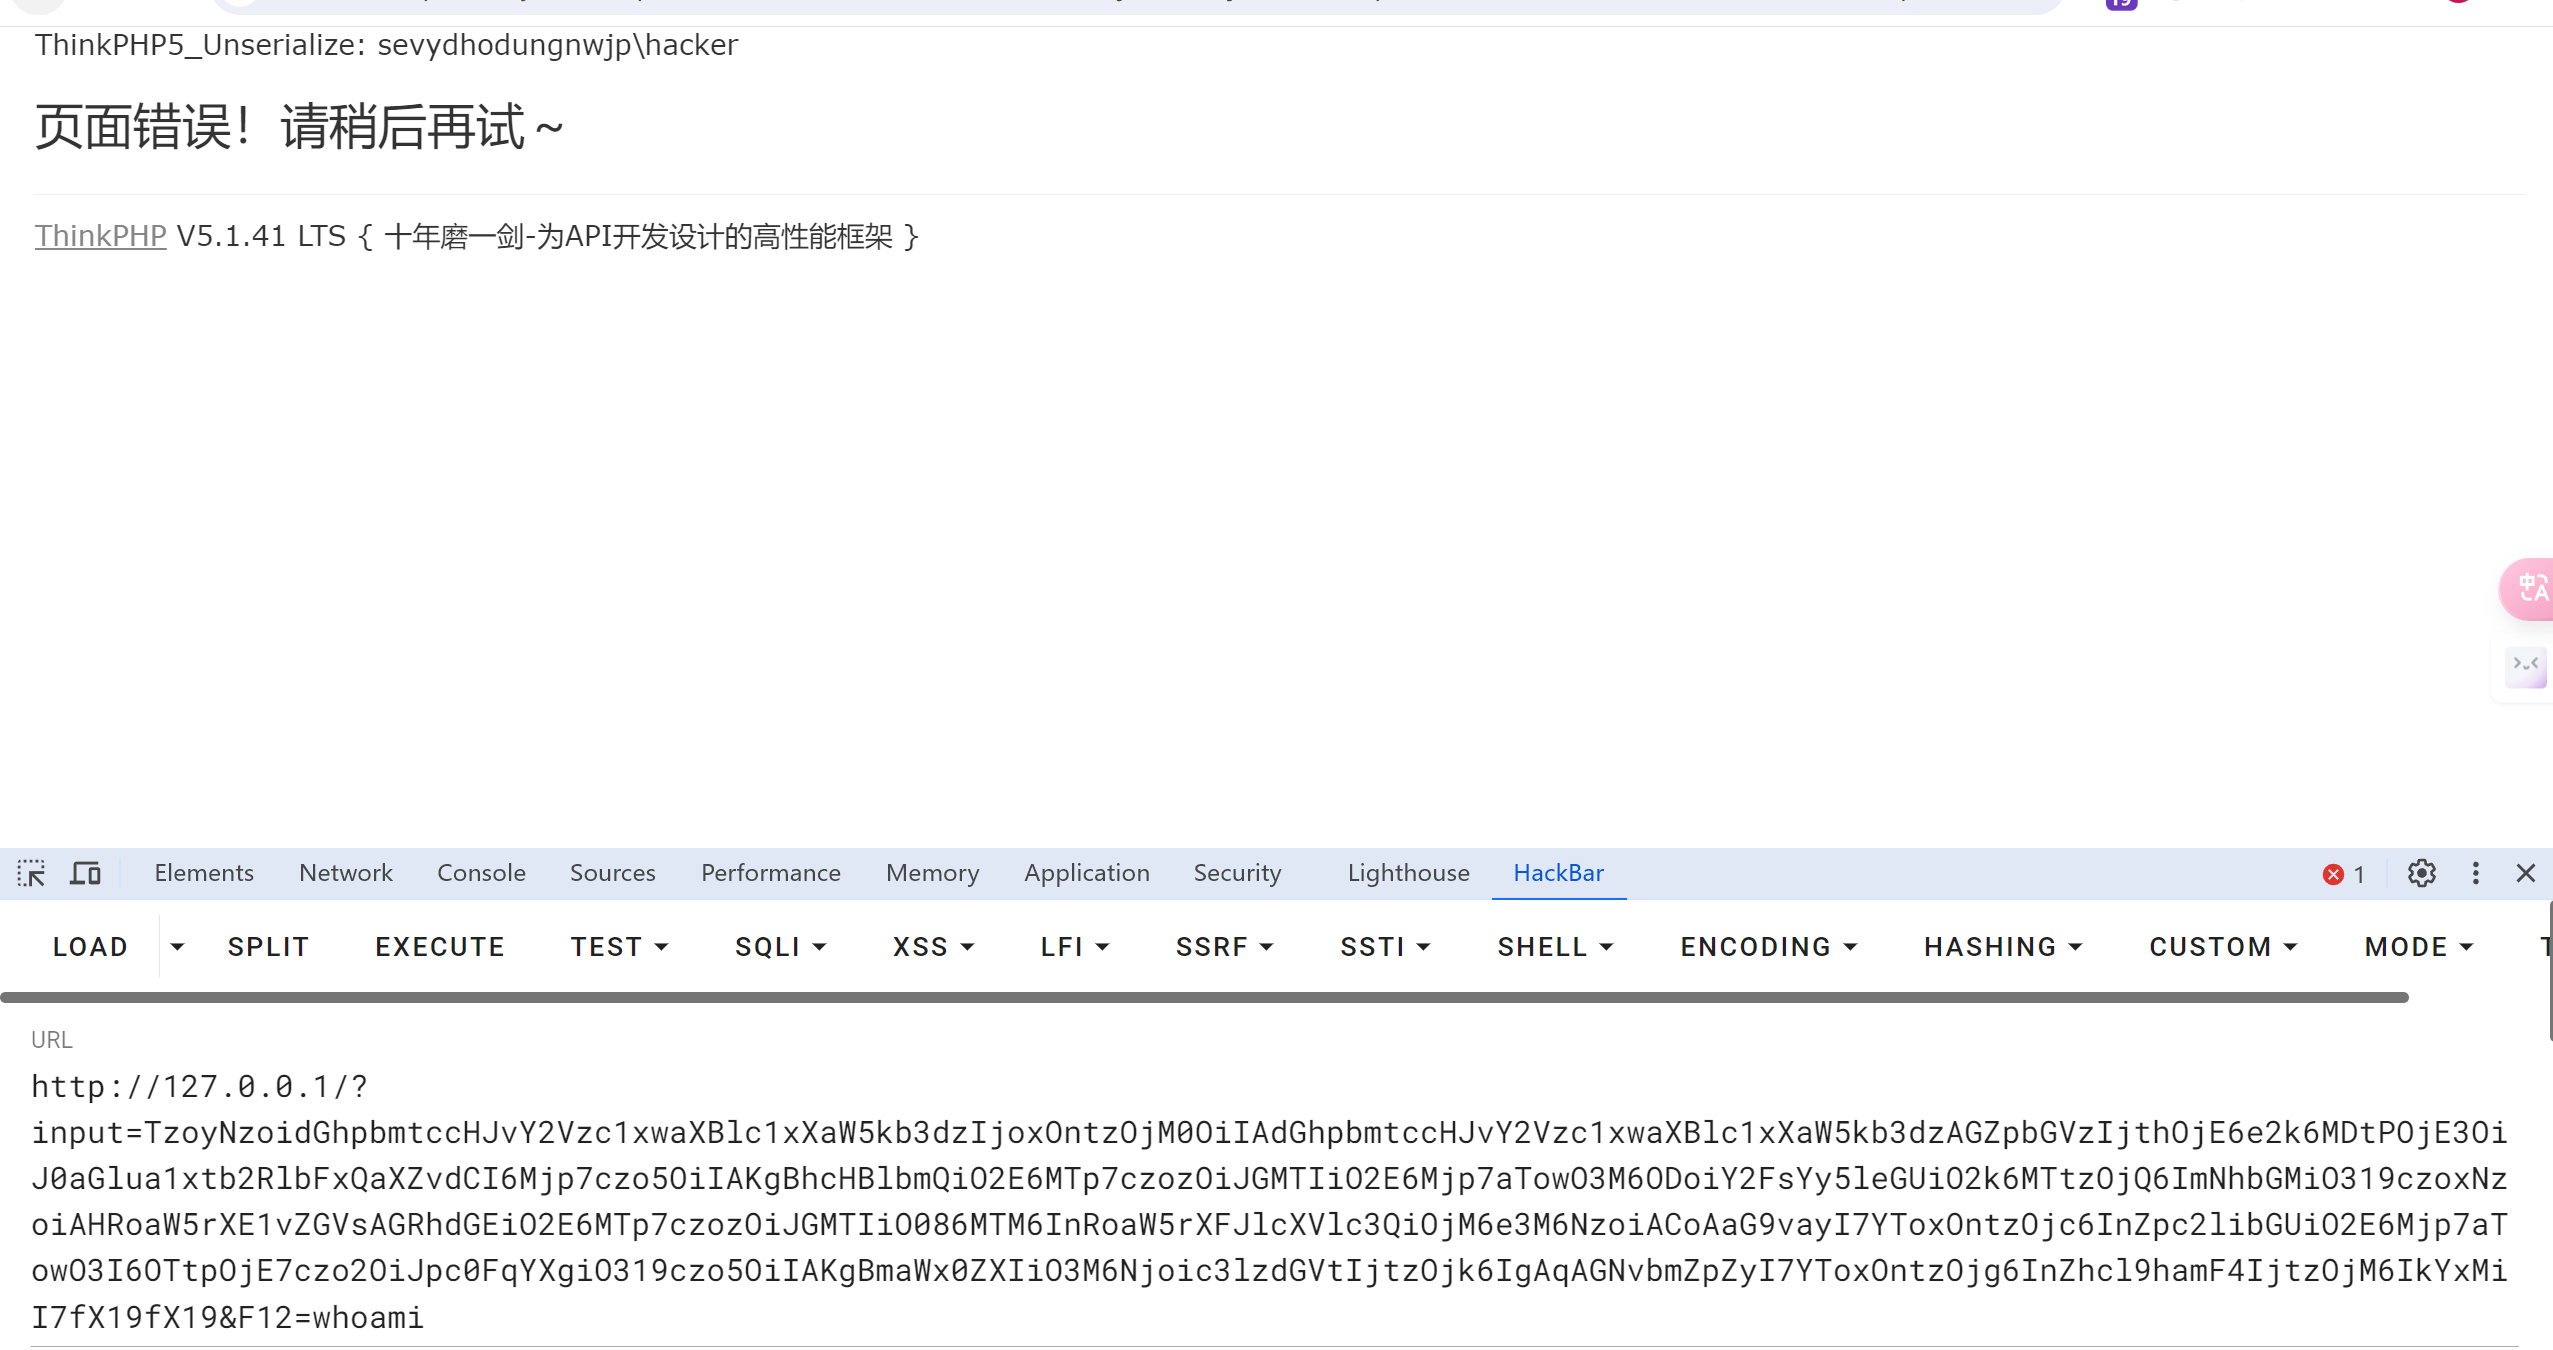Click the V5.1.41 LTS version text

click(261, 236)
